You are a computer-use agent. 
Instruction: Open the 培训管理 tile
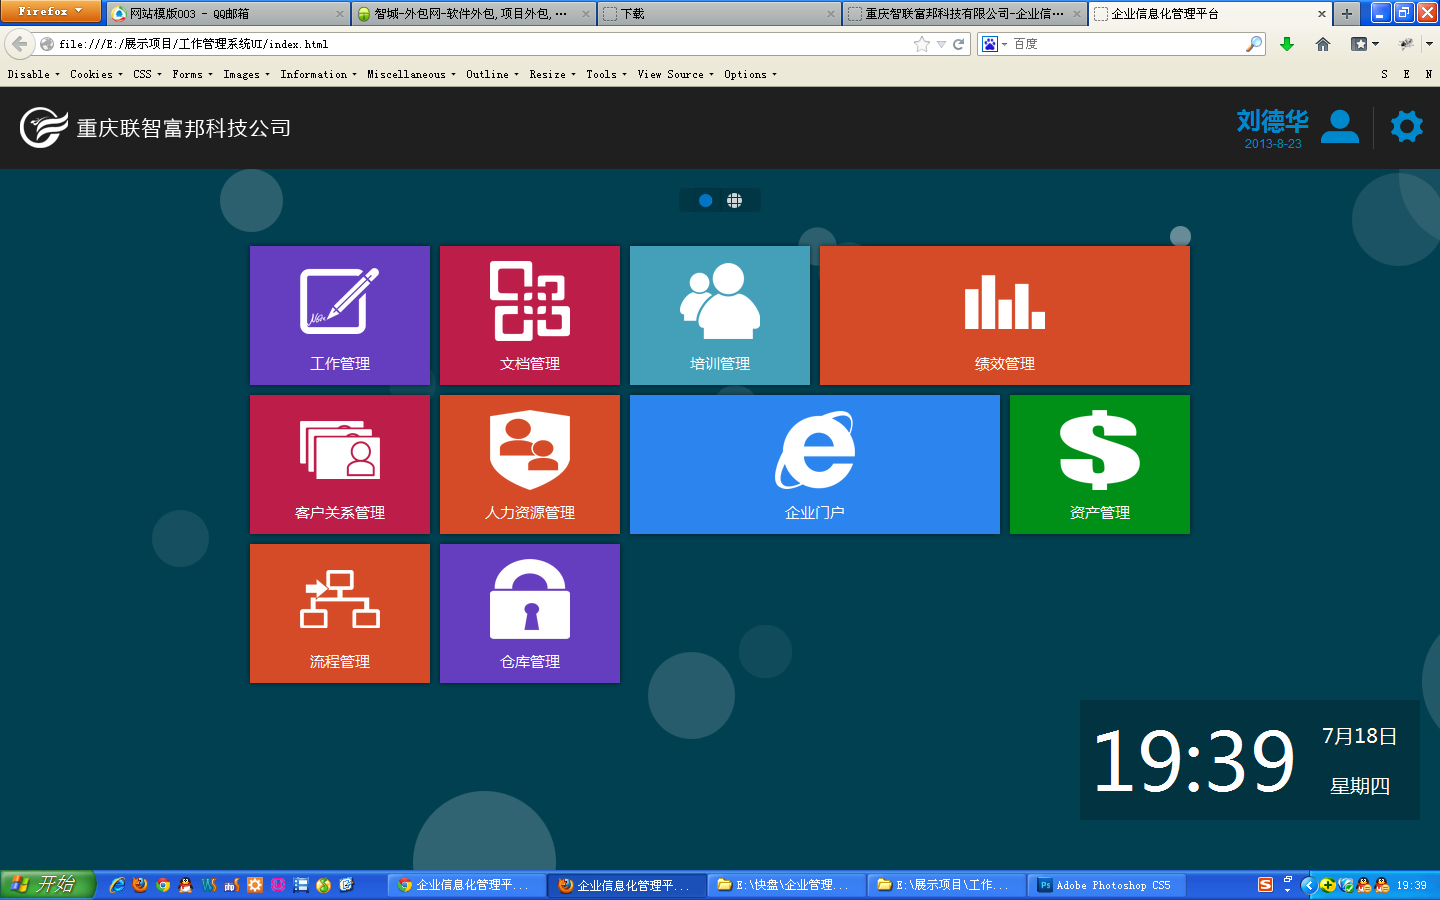coord(720,315)
